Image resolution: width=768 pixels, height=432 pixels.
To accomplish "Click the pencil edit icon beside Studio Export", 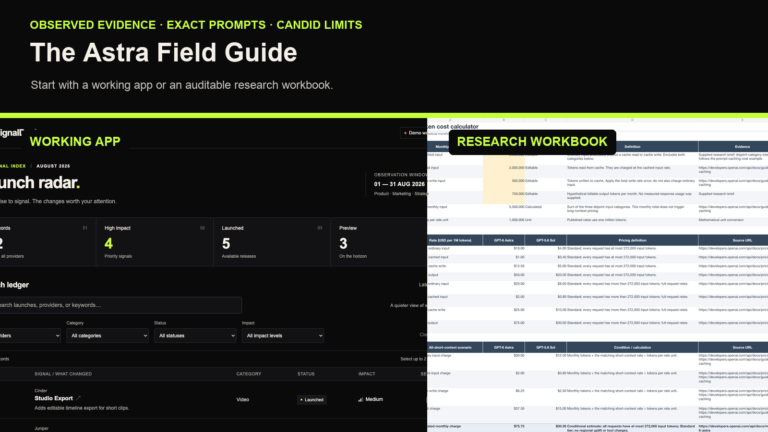I will click(x=78, y=398).
